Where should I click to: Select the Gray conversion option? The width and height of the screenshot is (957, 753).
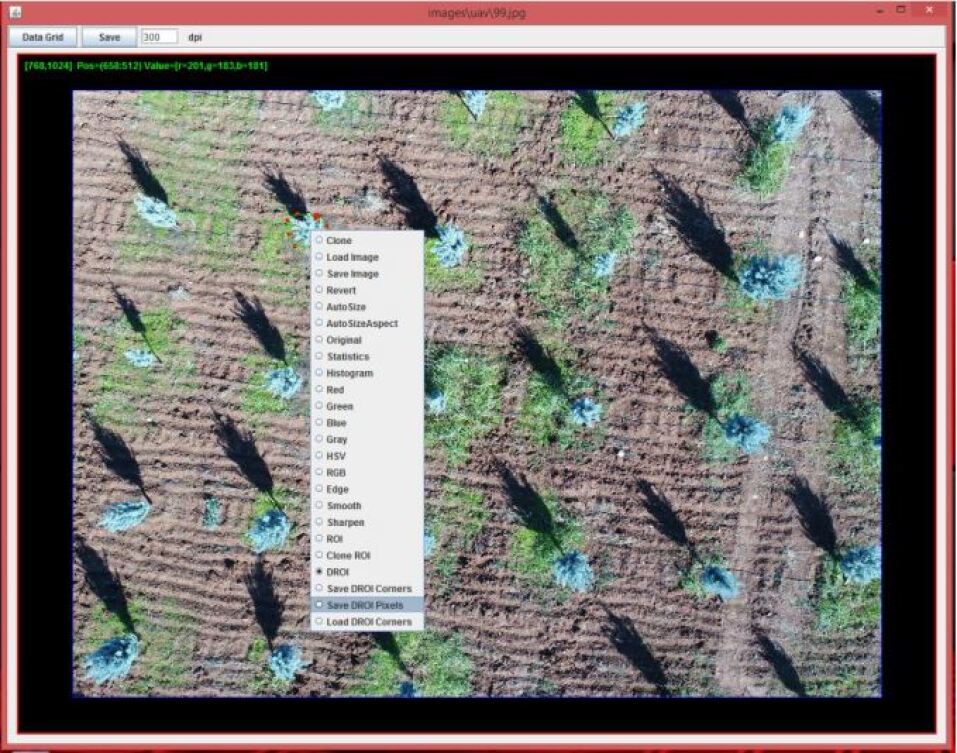[337, 439]
